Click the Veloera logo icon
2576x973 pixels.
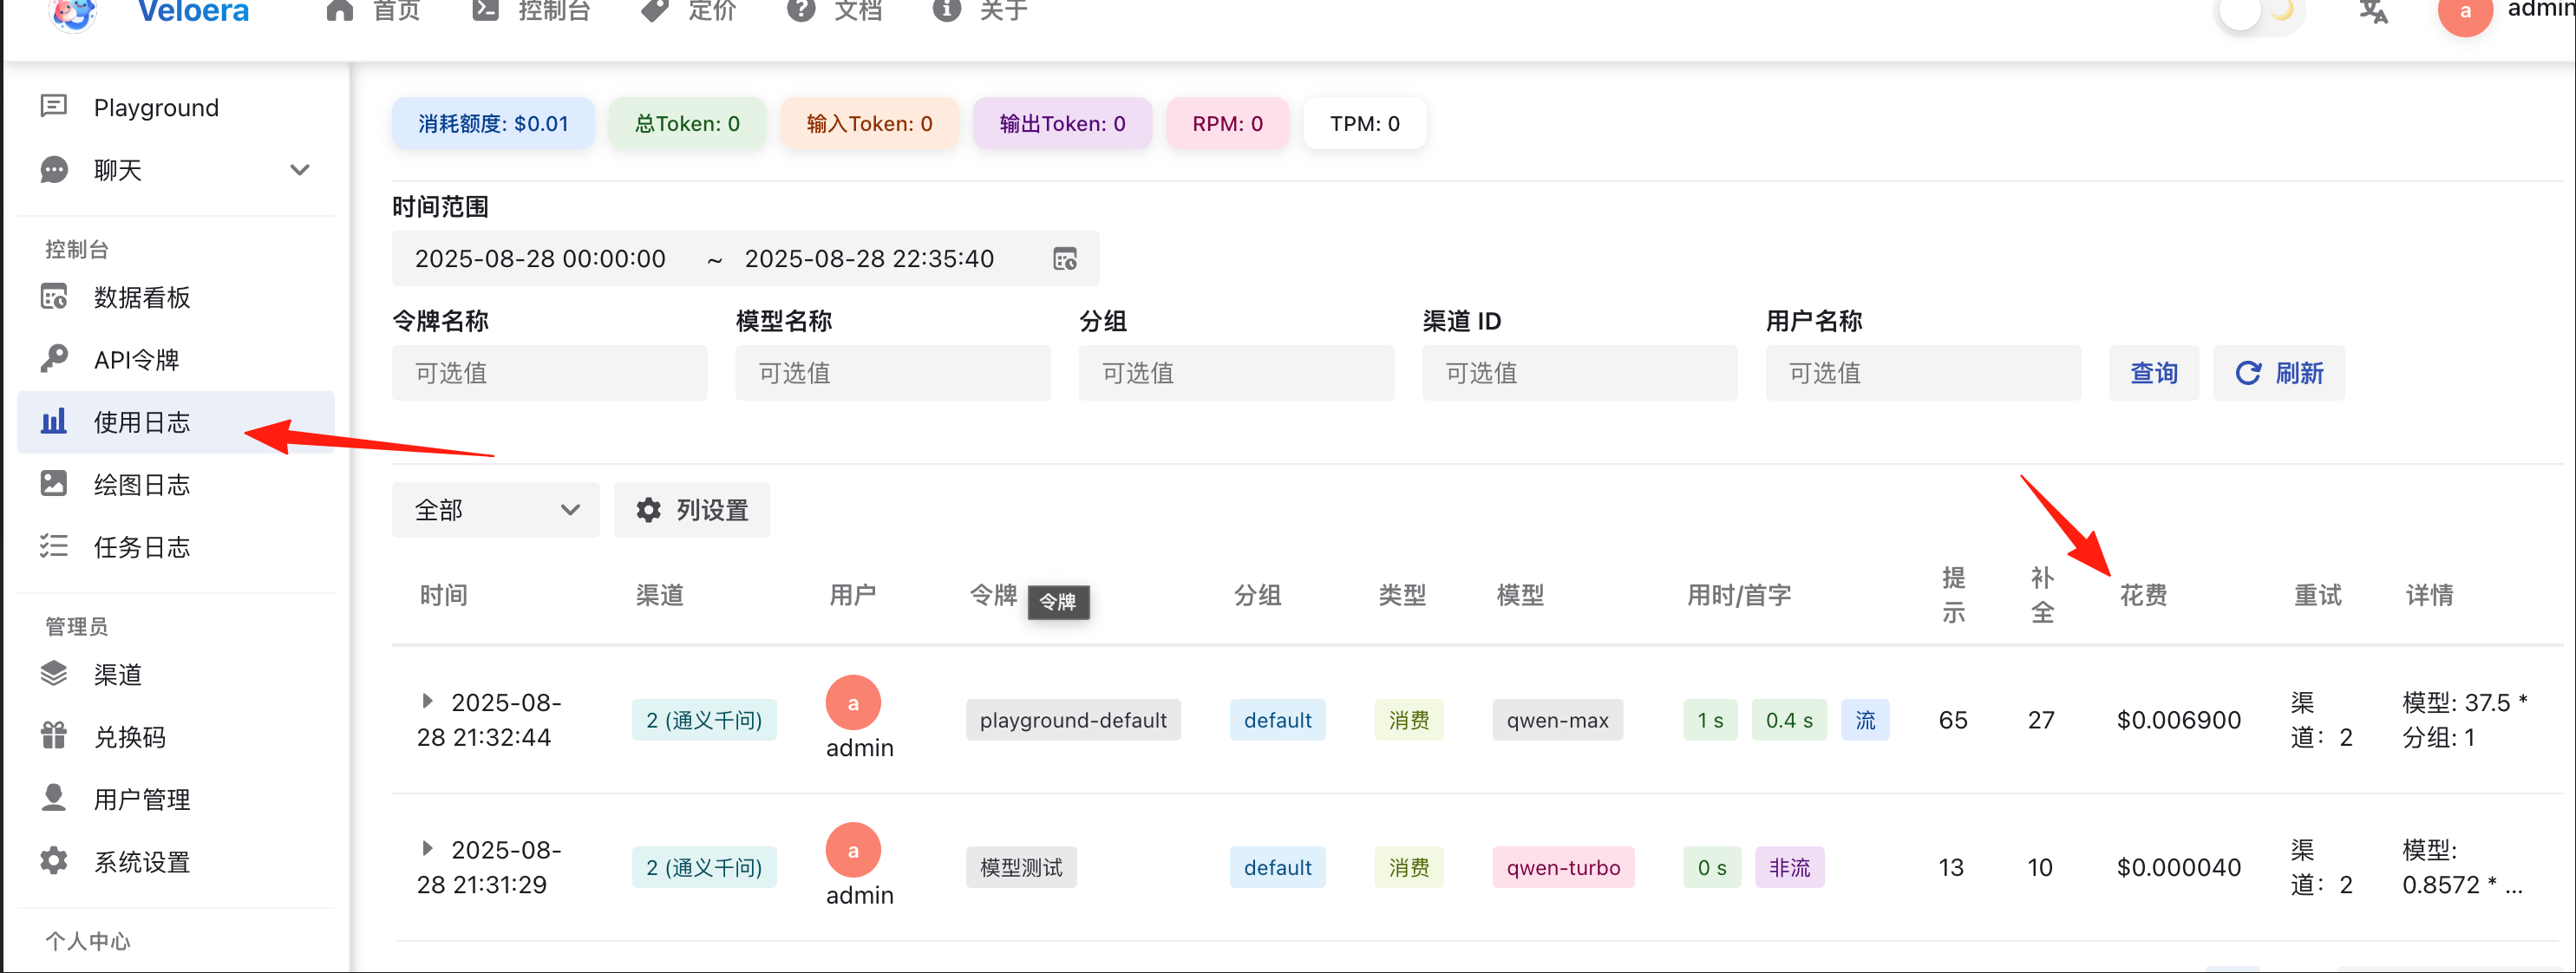point(73,13)
